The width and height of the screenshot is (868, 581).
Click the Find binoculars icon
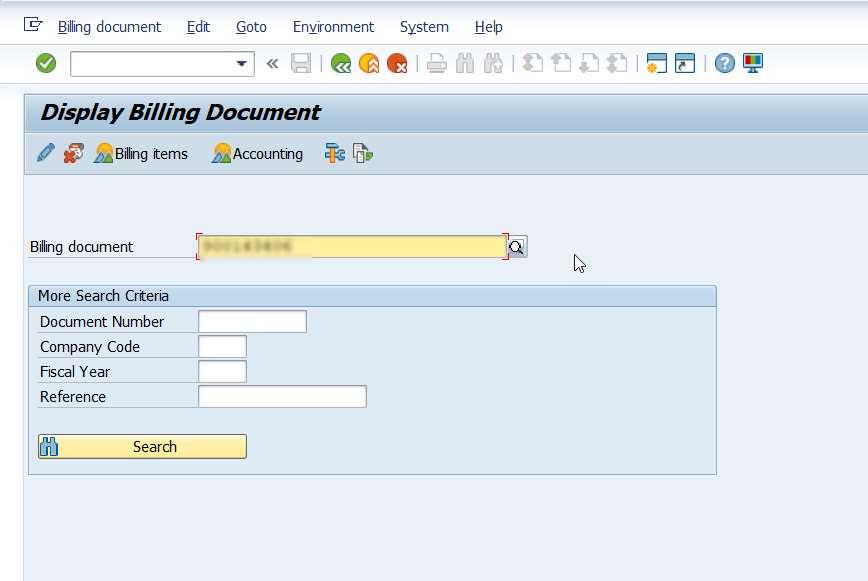[x=464, y=64]
